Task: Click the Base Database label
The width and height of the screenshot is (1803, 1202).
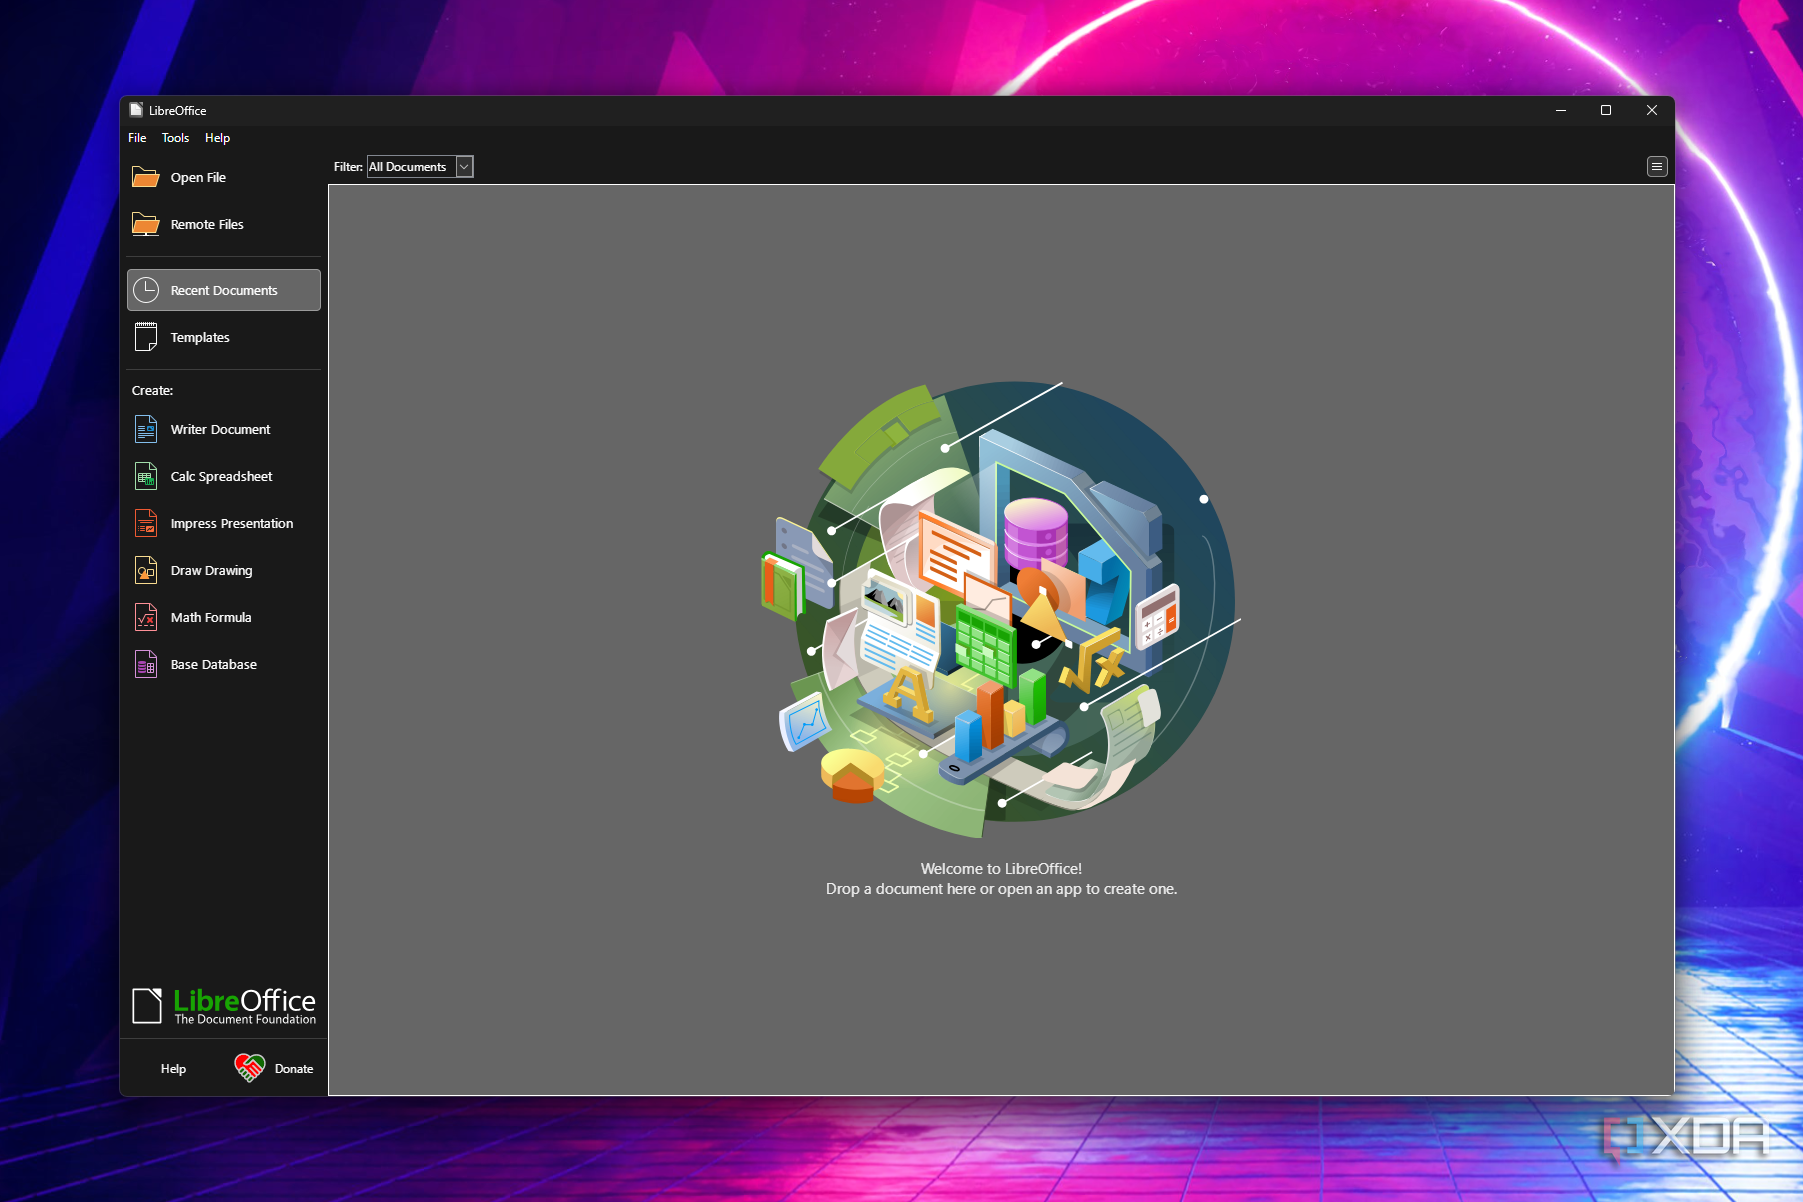Action: coord(214,664)
